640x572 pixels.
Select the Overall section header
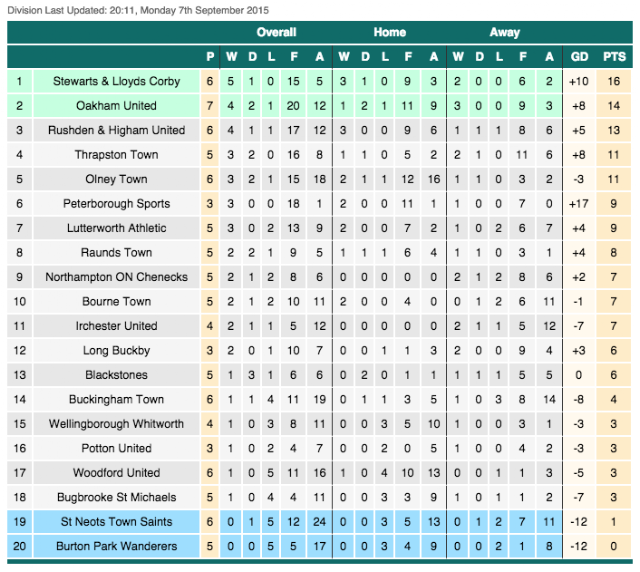tap(276, 32)
